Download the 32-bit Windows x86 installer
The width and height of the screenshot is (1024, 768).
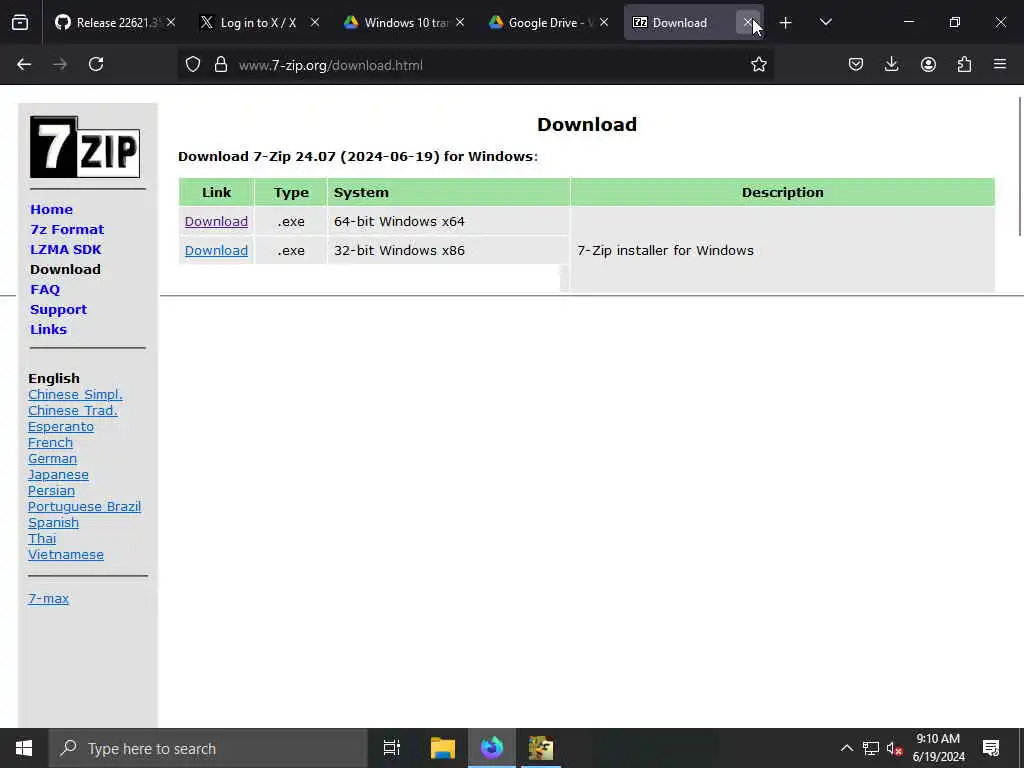pyautogui.click(x=216, y=250)
